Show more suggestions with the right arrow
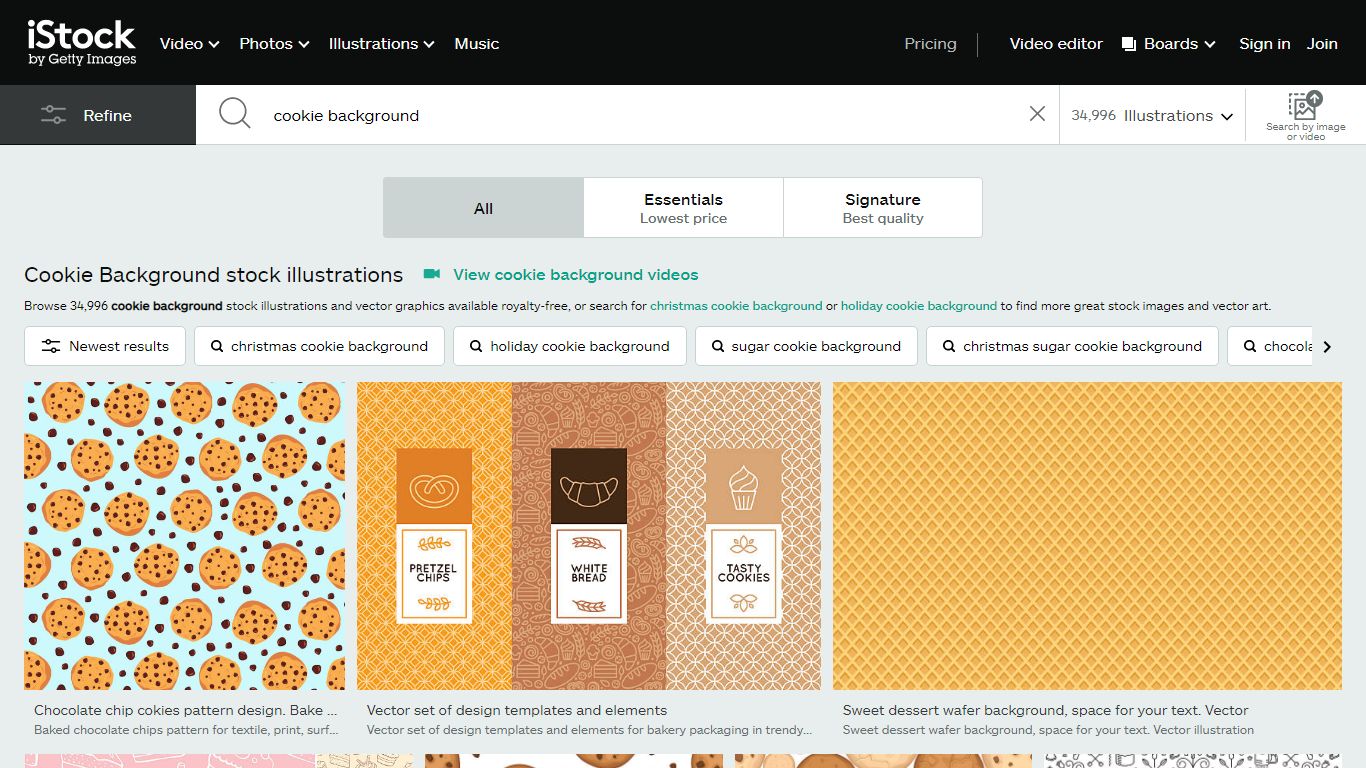Viewport: 1366px width, 768px height. pyautogui.click(x=1327, y=347)
